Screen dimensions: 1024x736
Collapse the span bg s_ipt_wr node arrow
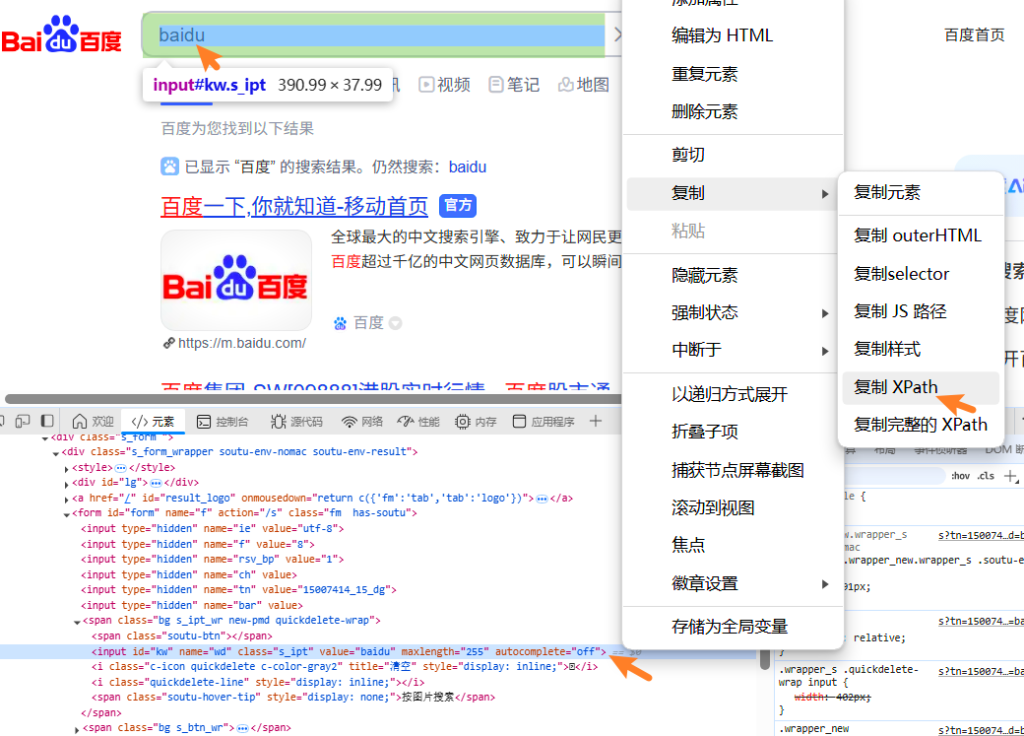click(77, 622)
